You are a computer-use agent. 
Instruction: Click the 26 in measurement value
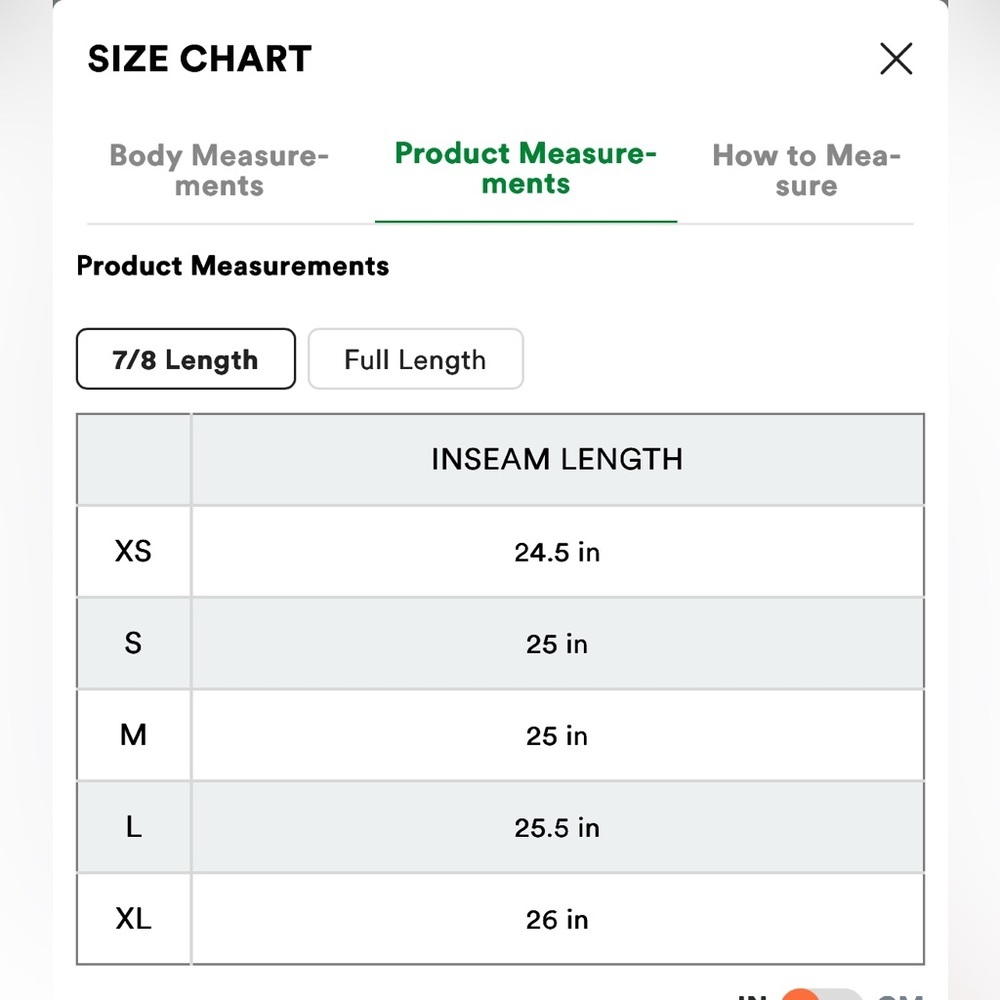pyautogui.click(x=557, y=919)
